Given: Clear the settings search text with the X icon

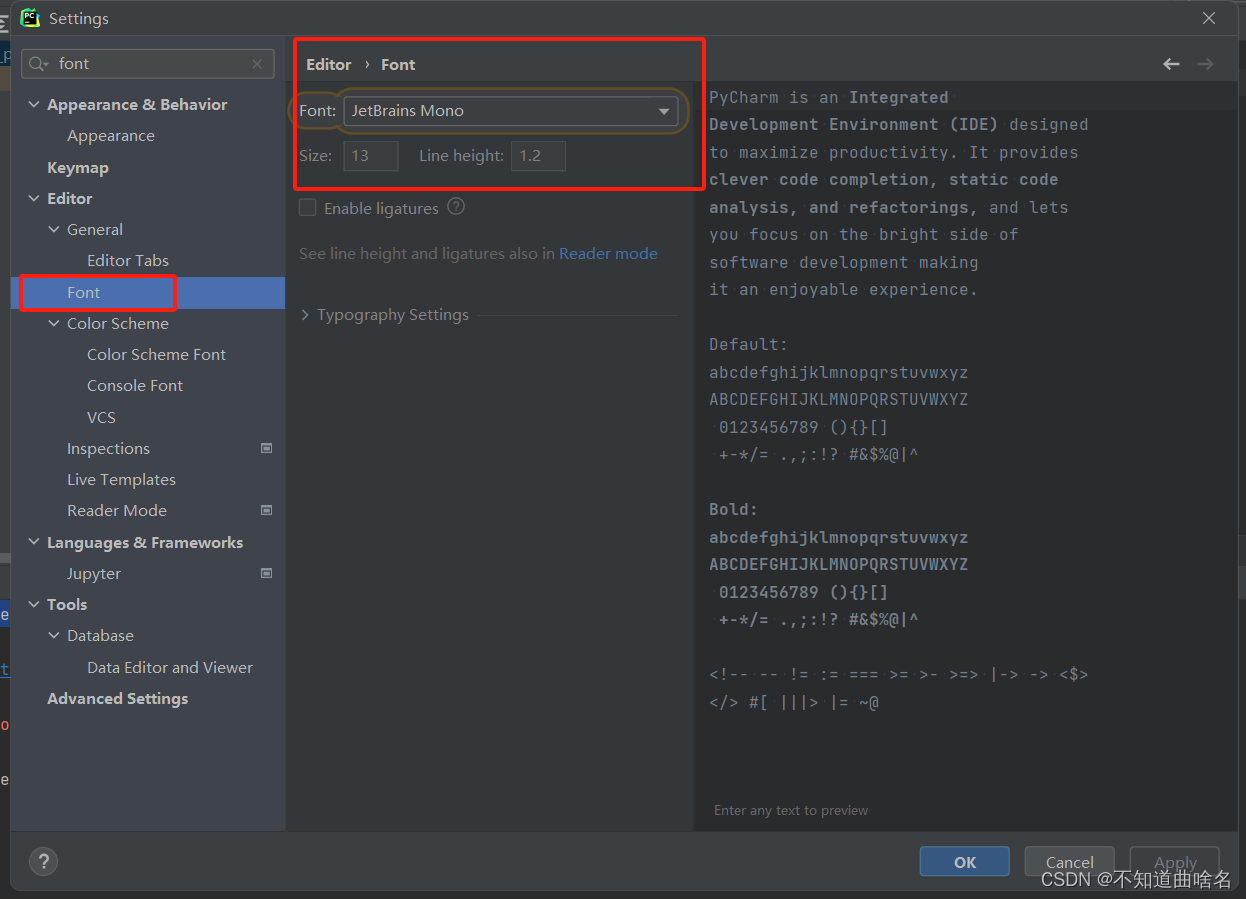Looking at the screenshot, I should pos(257,64).
